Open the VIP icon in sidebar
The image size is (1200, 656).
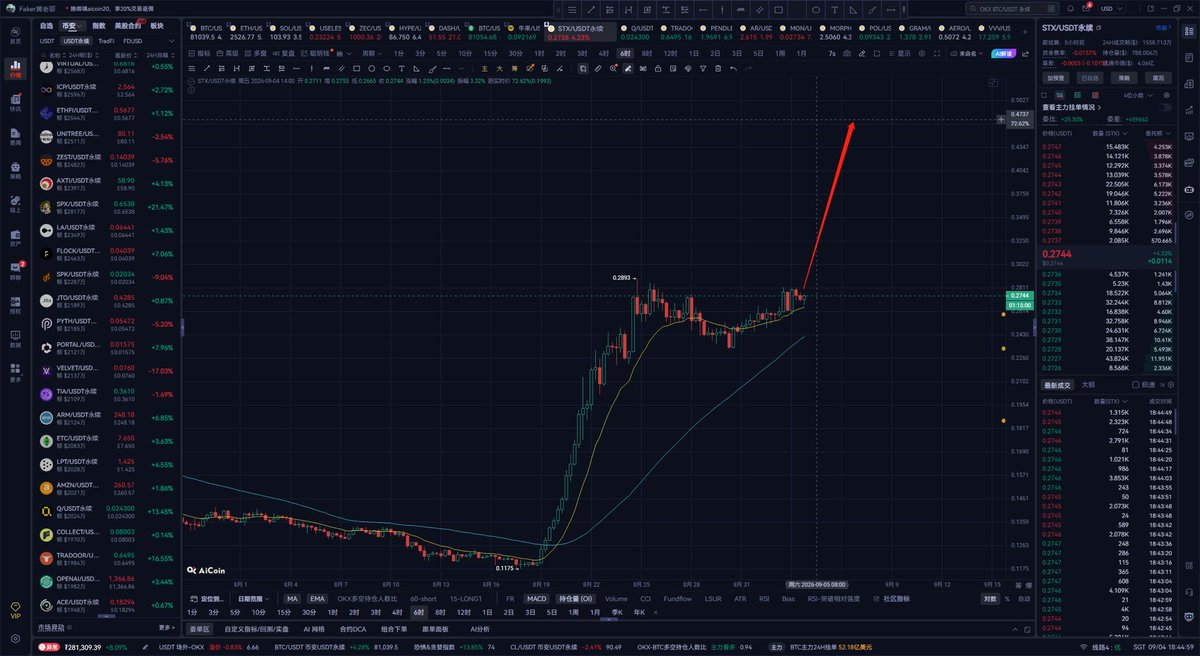tap(15, 609)
